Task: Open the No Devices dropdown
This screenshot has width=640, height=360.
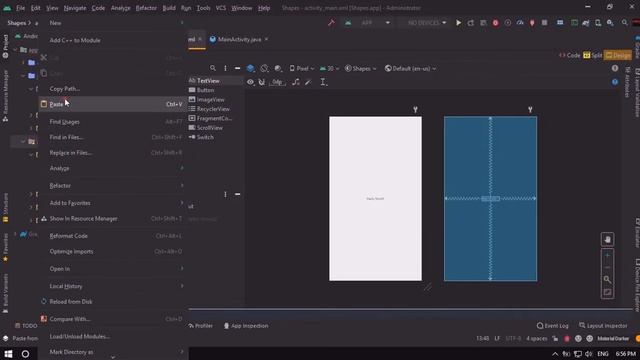Action: pyautogui.click(x=427, y=23)
